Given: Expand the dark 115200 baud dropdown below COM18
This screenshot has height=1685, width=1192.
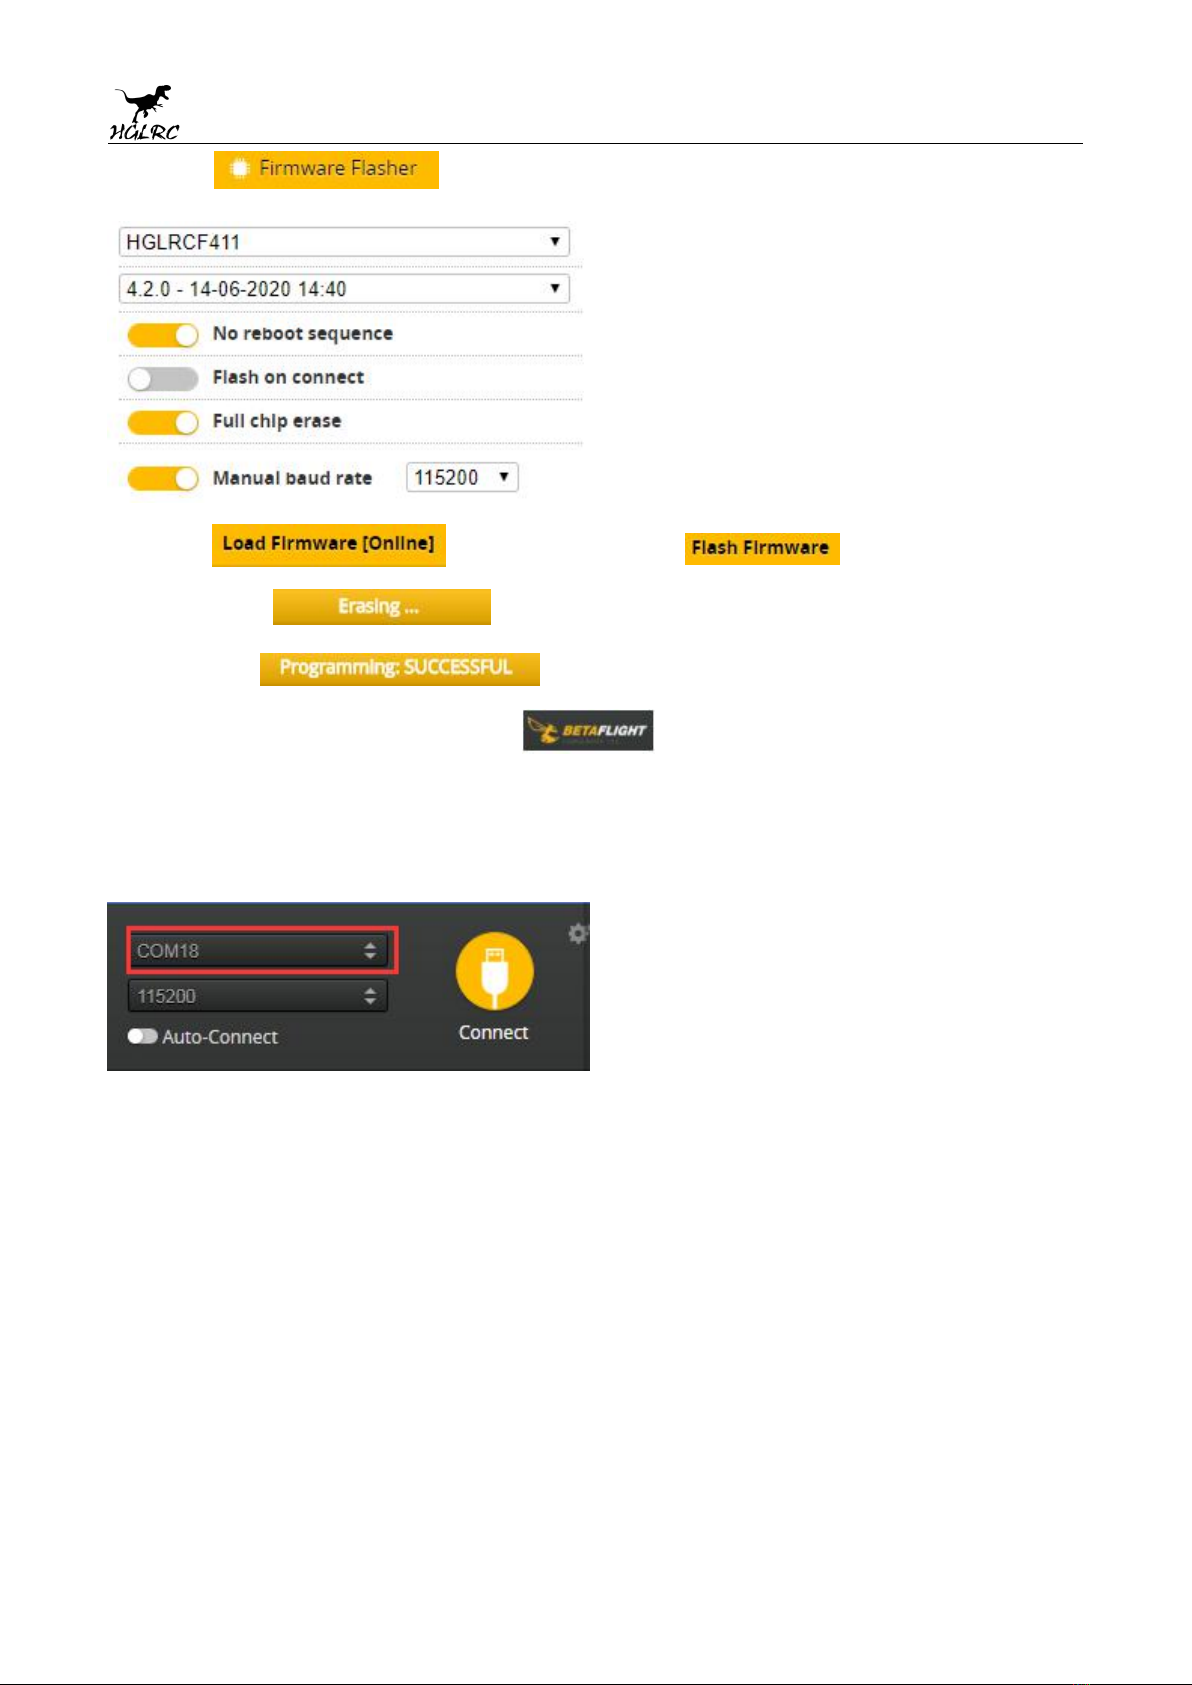Looking at the screenshot, I should [258, 996].
